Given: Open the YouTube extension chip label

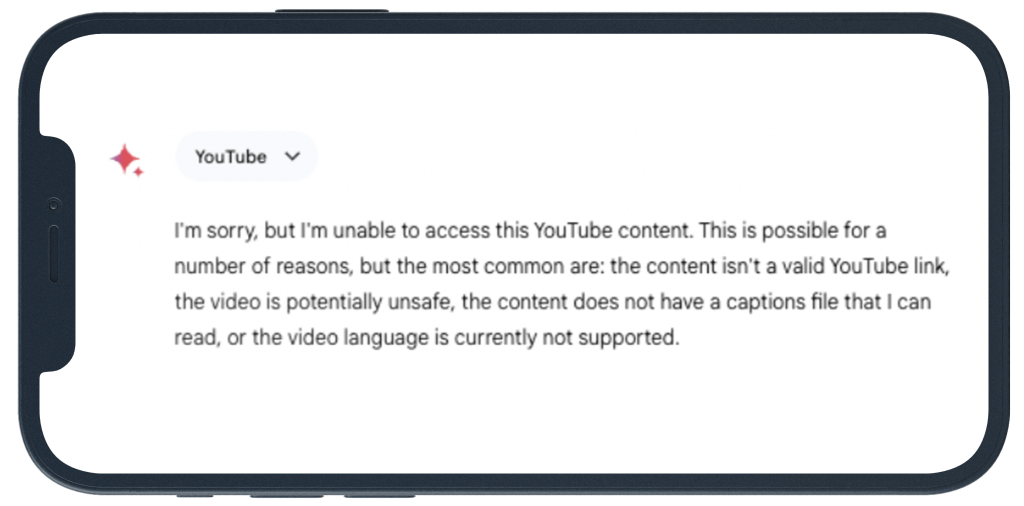Looking at the screenshot, I should 231,157.
